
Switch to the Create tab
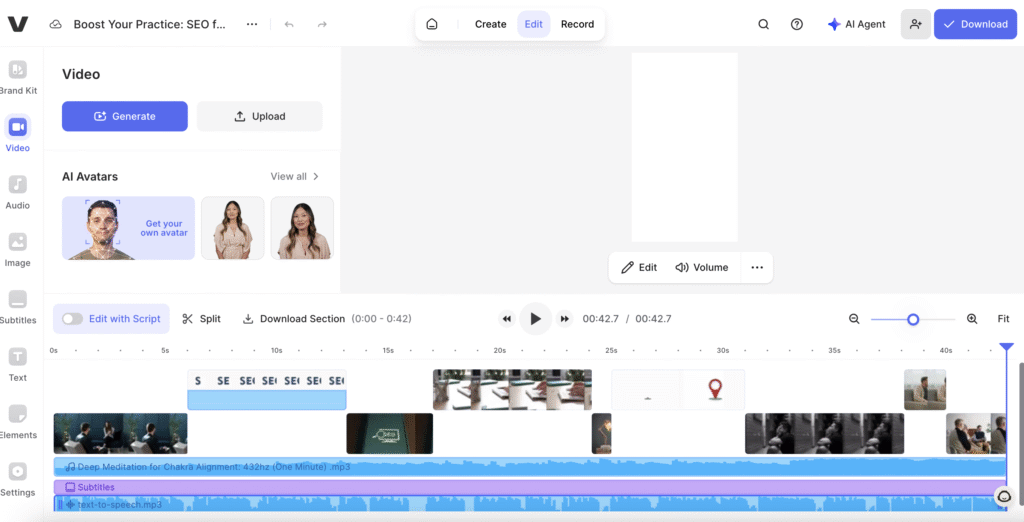pyautogui.click(x=490, y=24)
